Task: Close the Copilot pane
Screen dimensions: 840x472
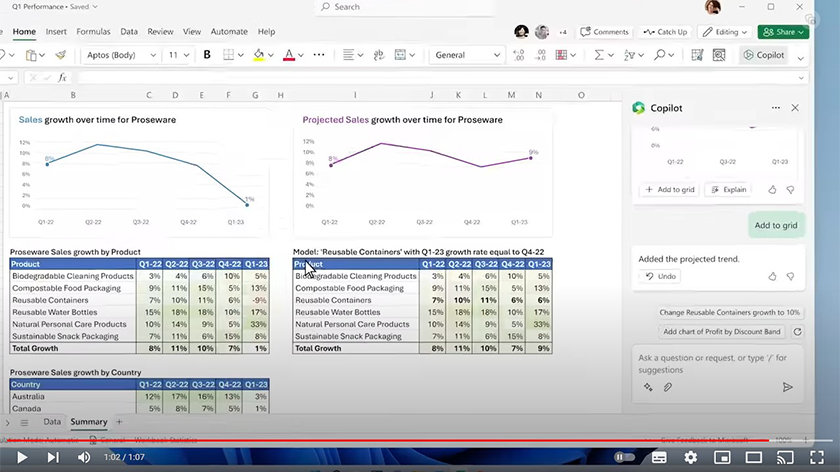Action: 795,108
